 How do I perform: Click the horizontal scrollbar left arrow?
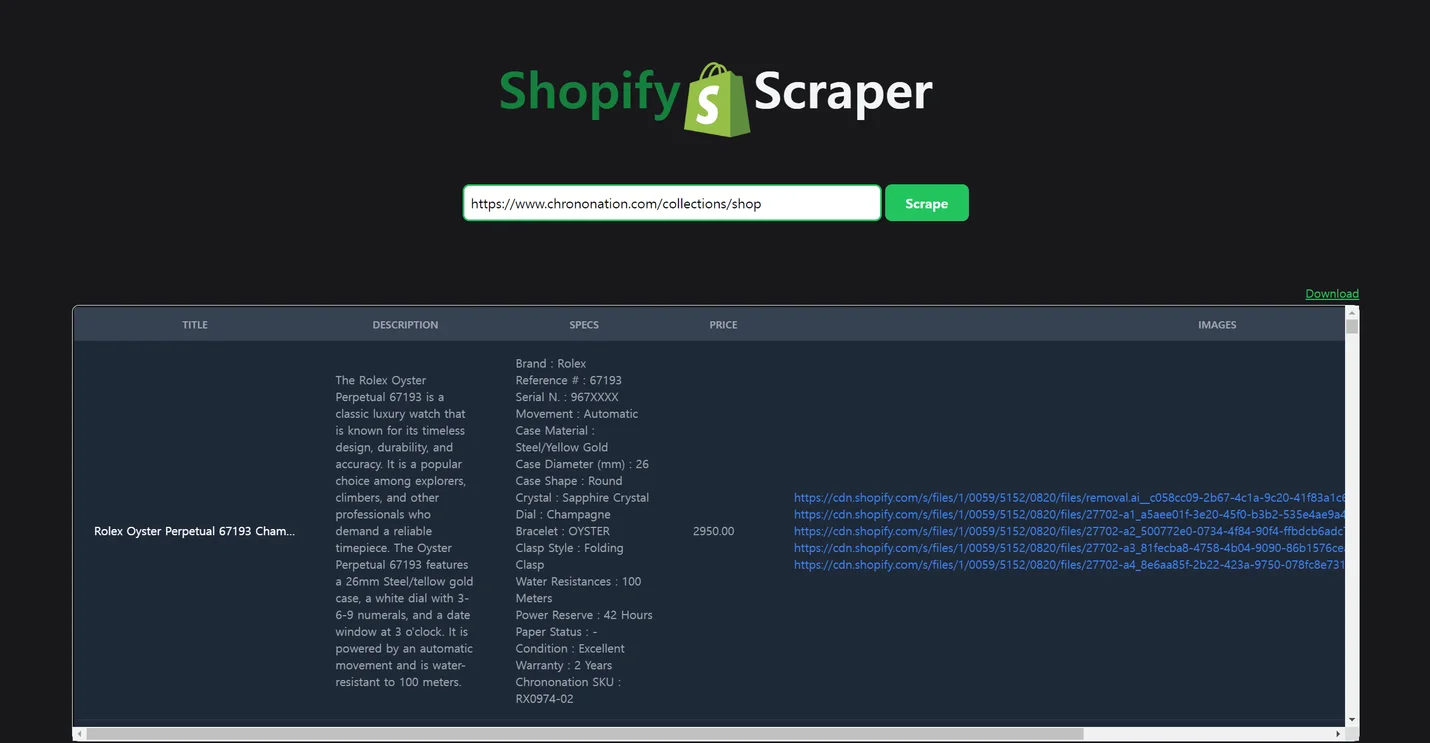point(81,734)
